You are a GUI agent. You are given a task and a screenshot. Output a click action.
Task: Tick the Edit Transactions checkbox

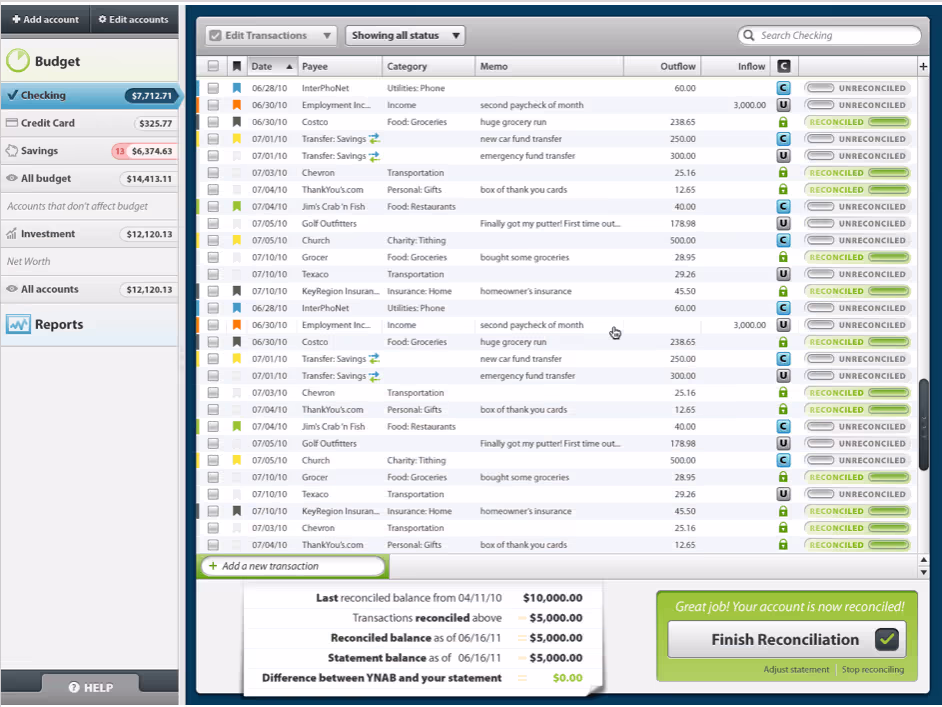point(215,35)
